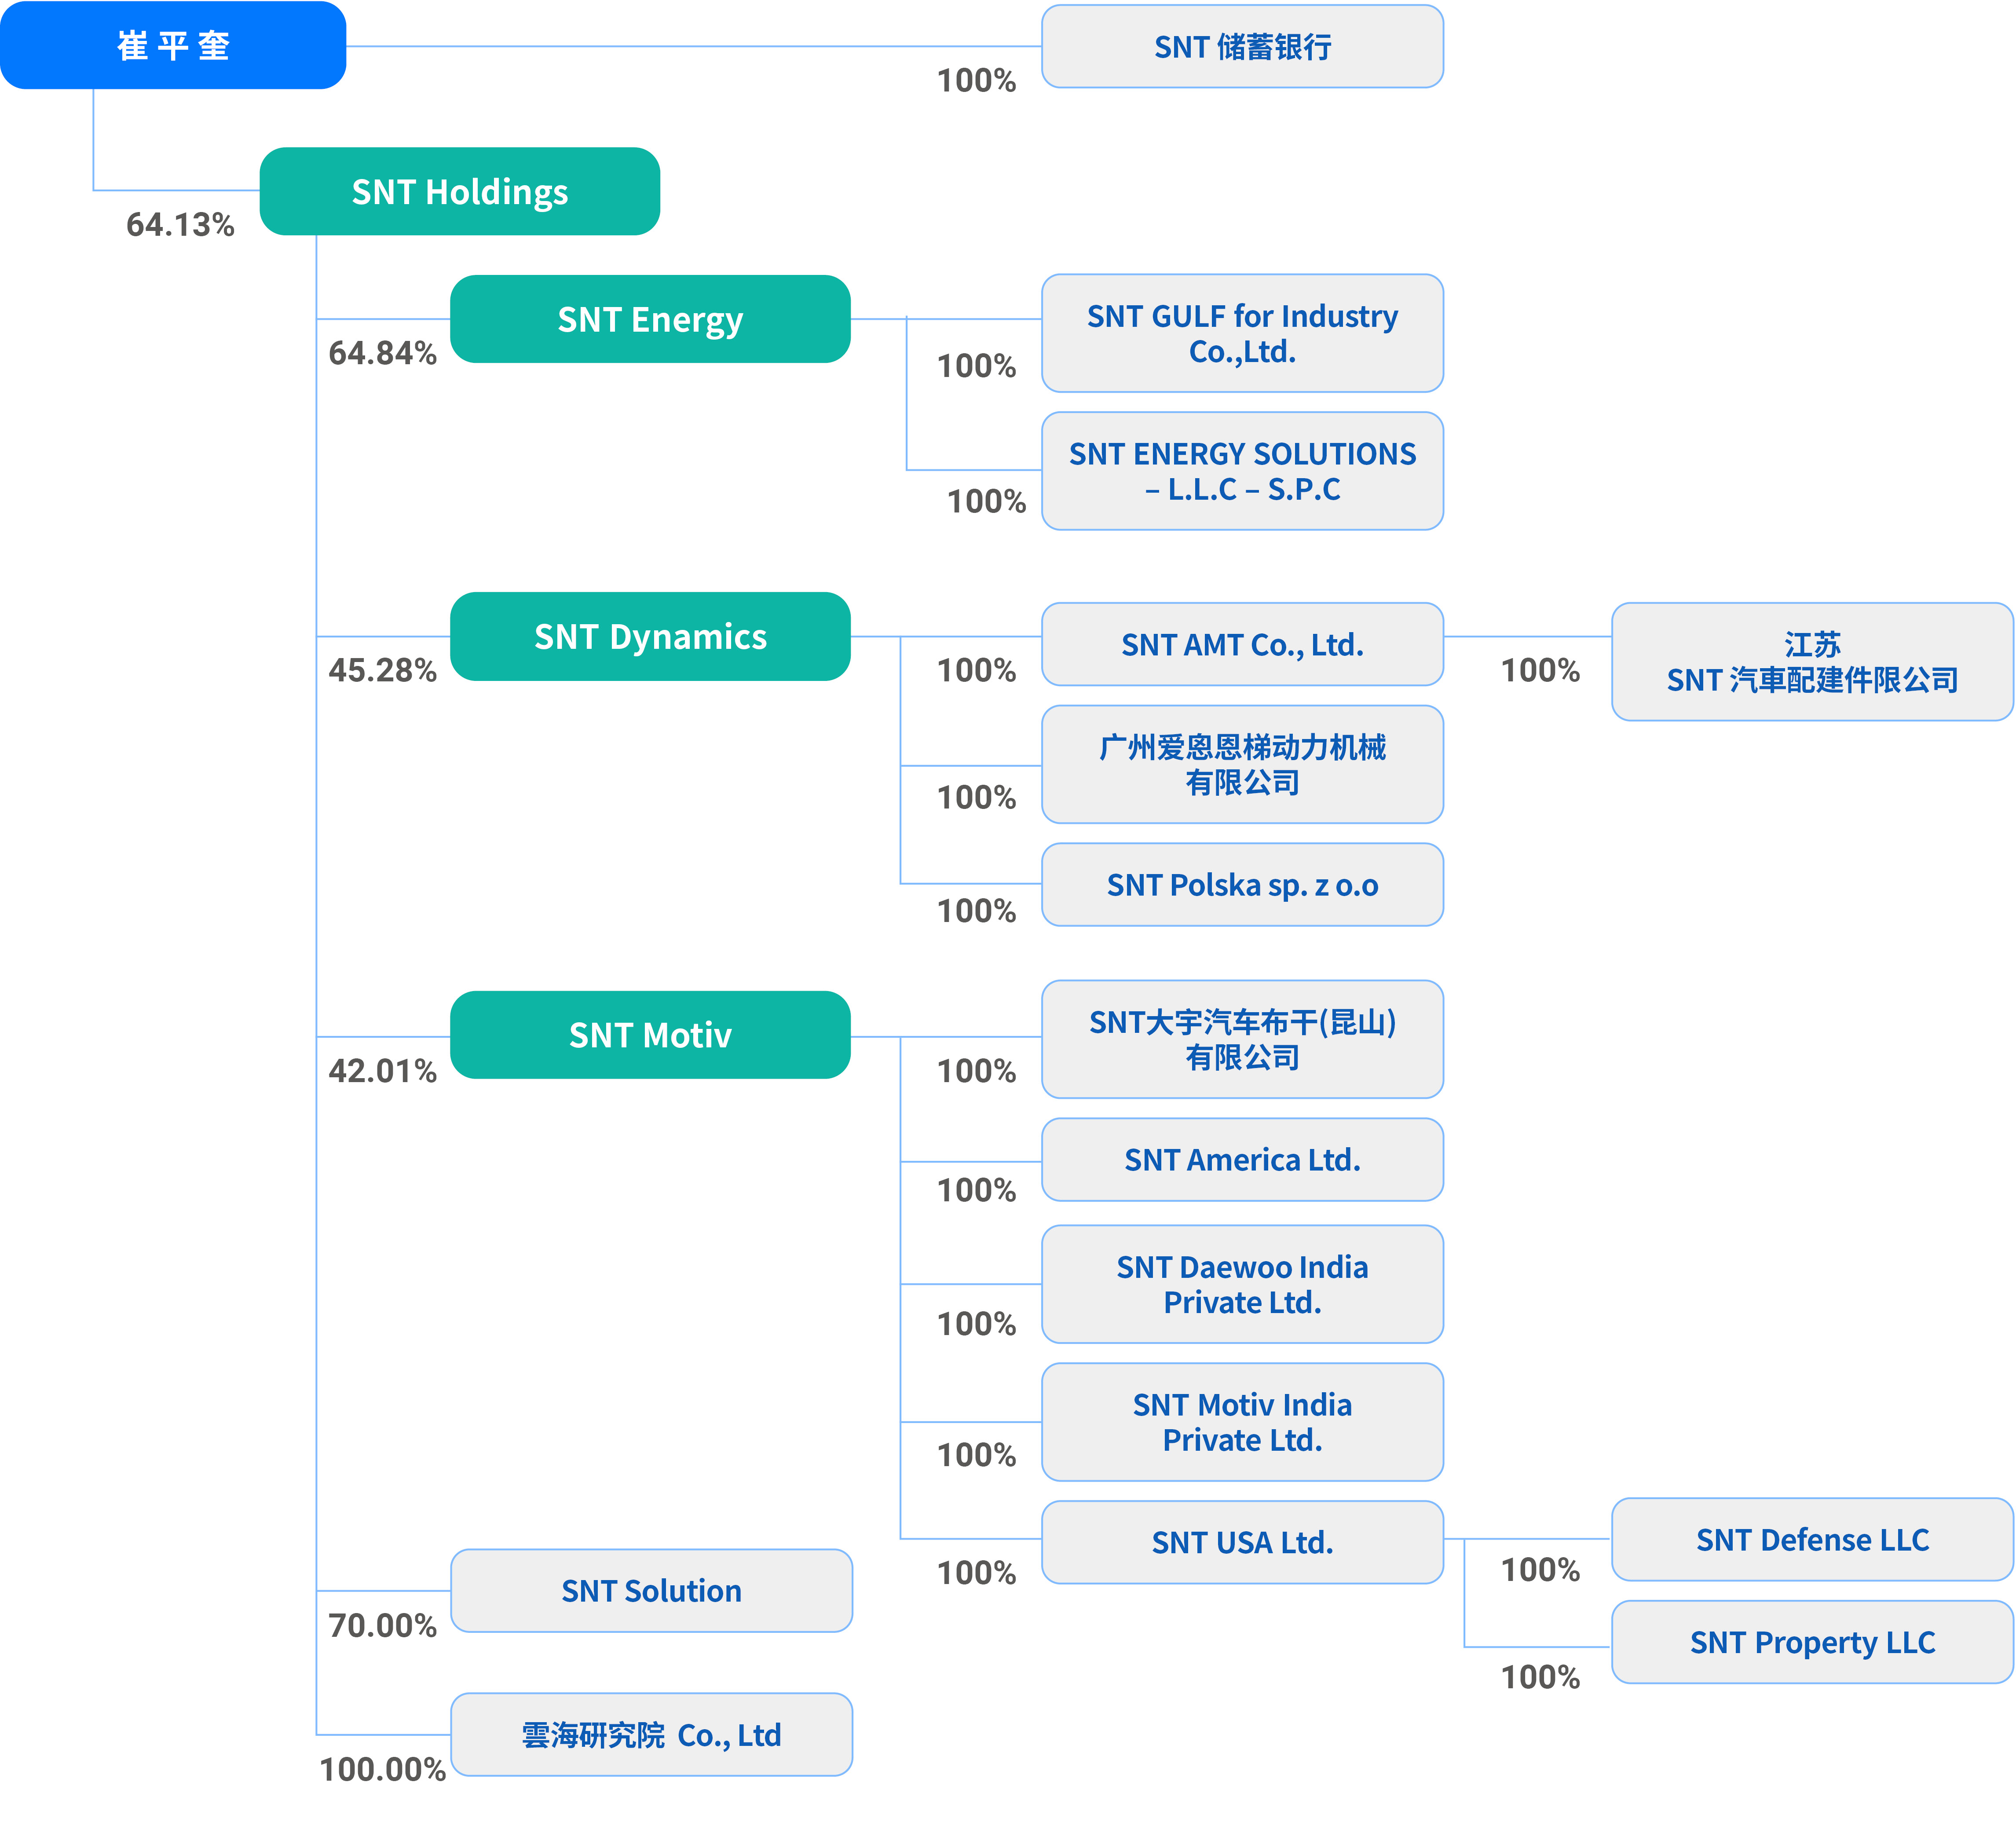Click the SNT Motiv node
The height and width of the screenshot is (1833, 2016).
coord(650,1035)
